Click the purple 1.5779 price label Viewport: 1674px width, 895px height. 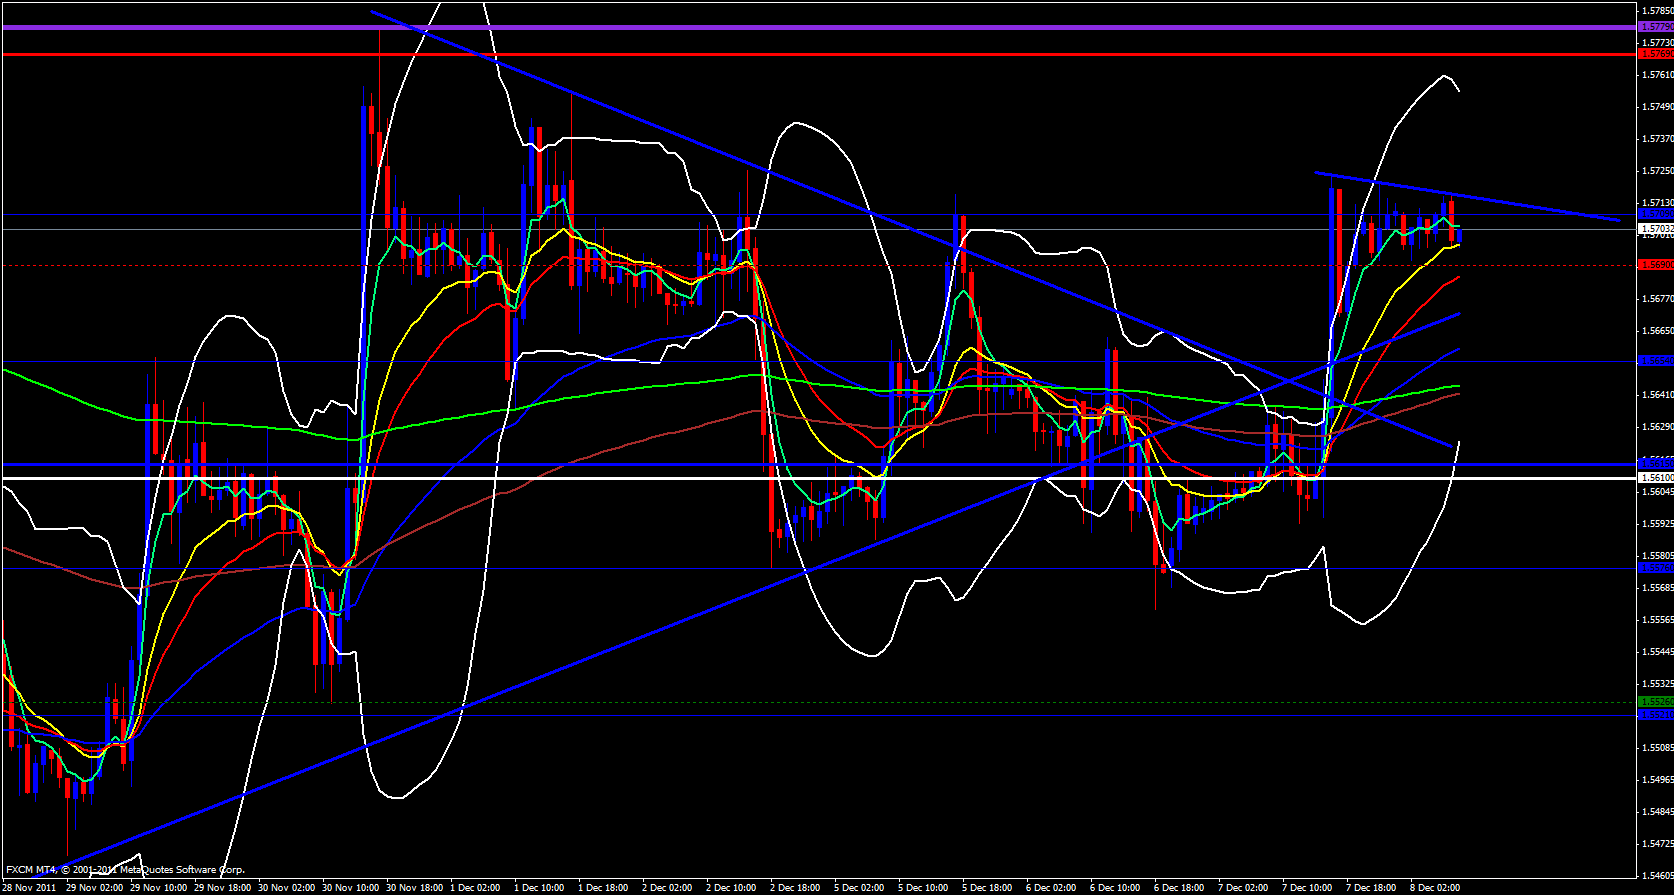pyautogui.click(x=1656, y=27)
